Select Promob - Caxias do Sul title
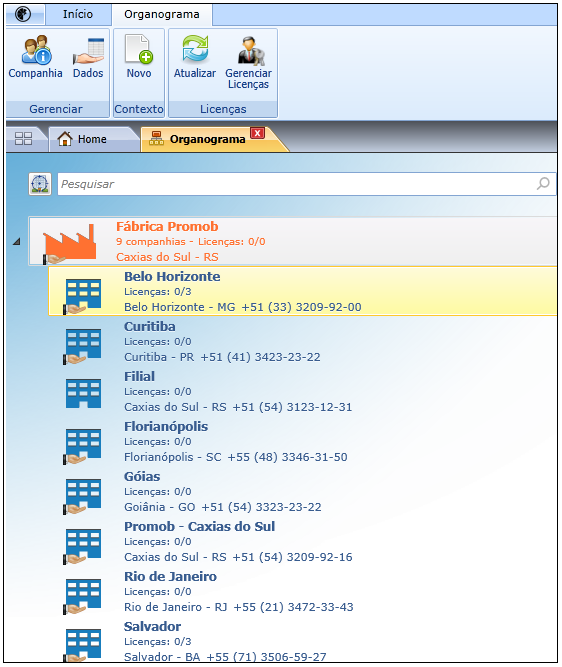 (200, 526)
